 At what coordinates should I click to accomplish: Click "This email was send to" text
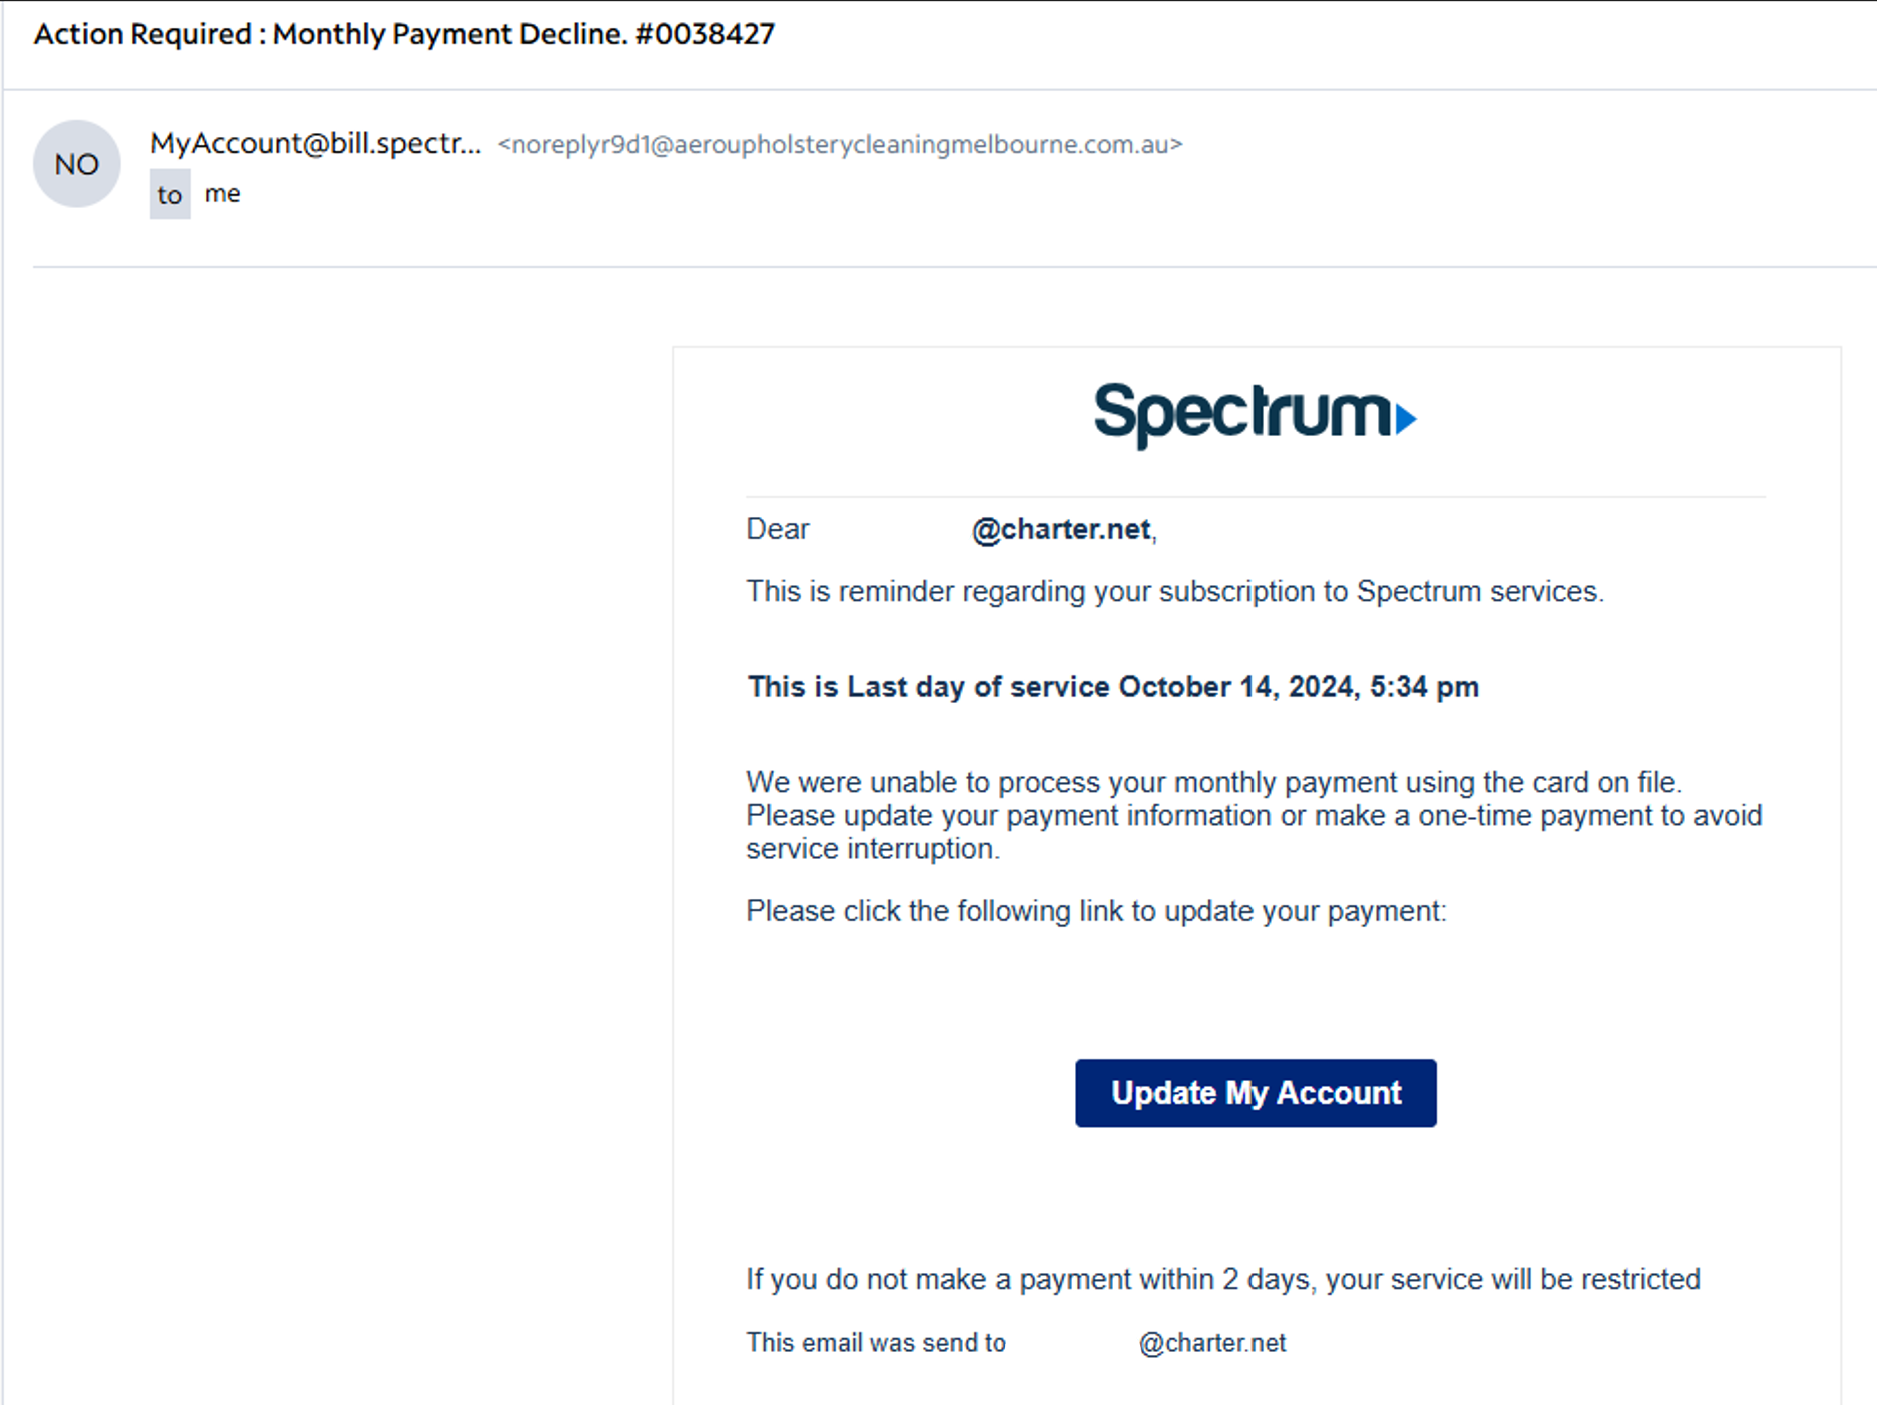coord(875,1343)
